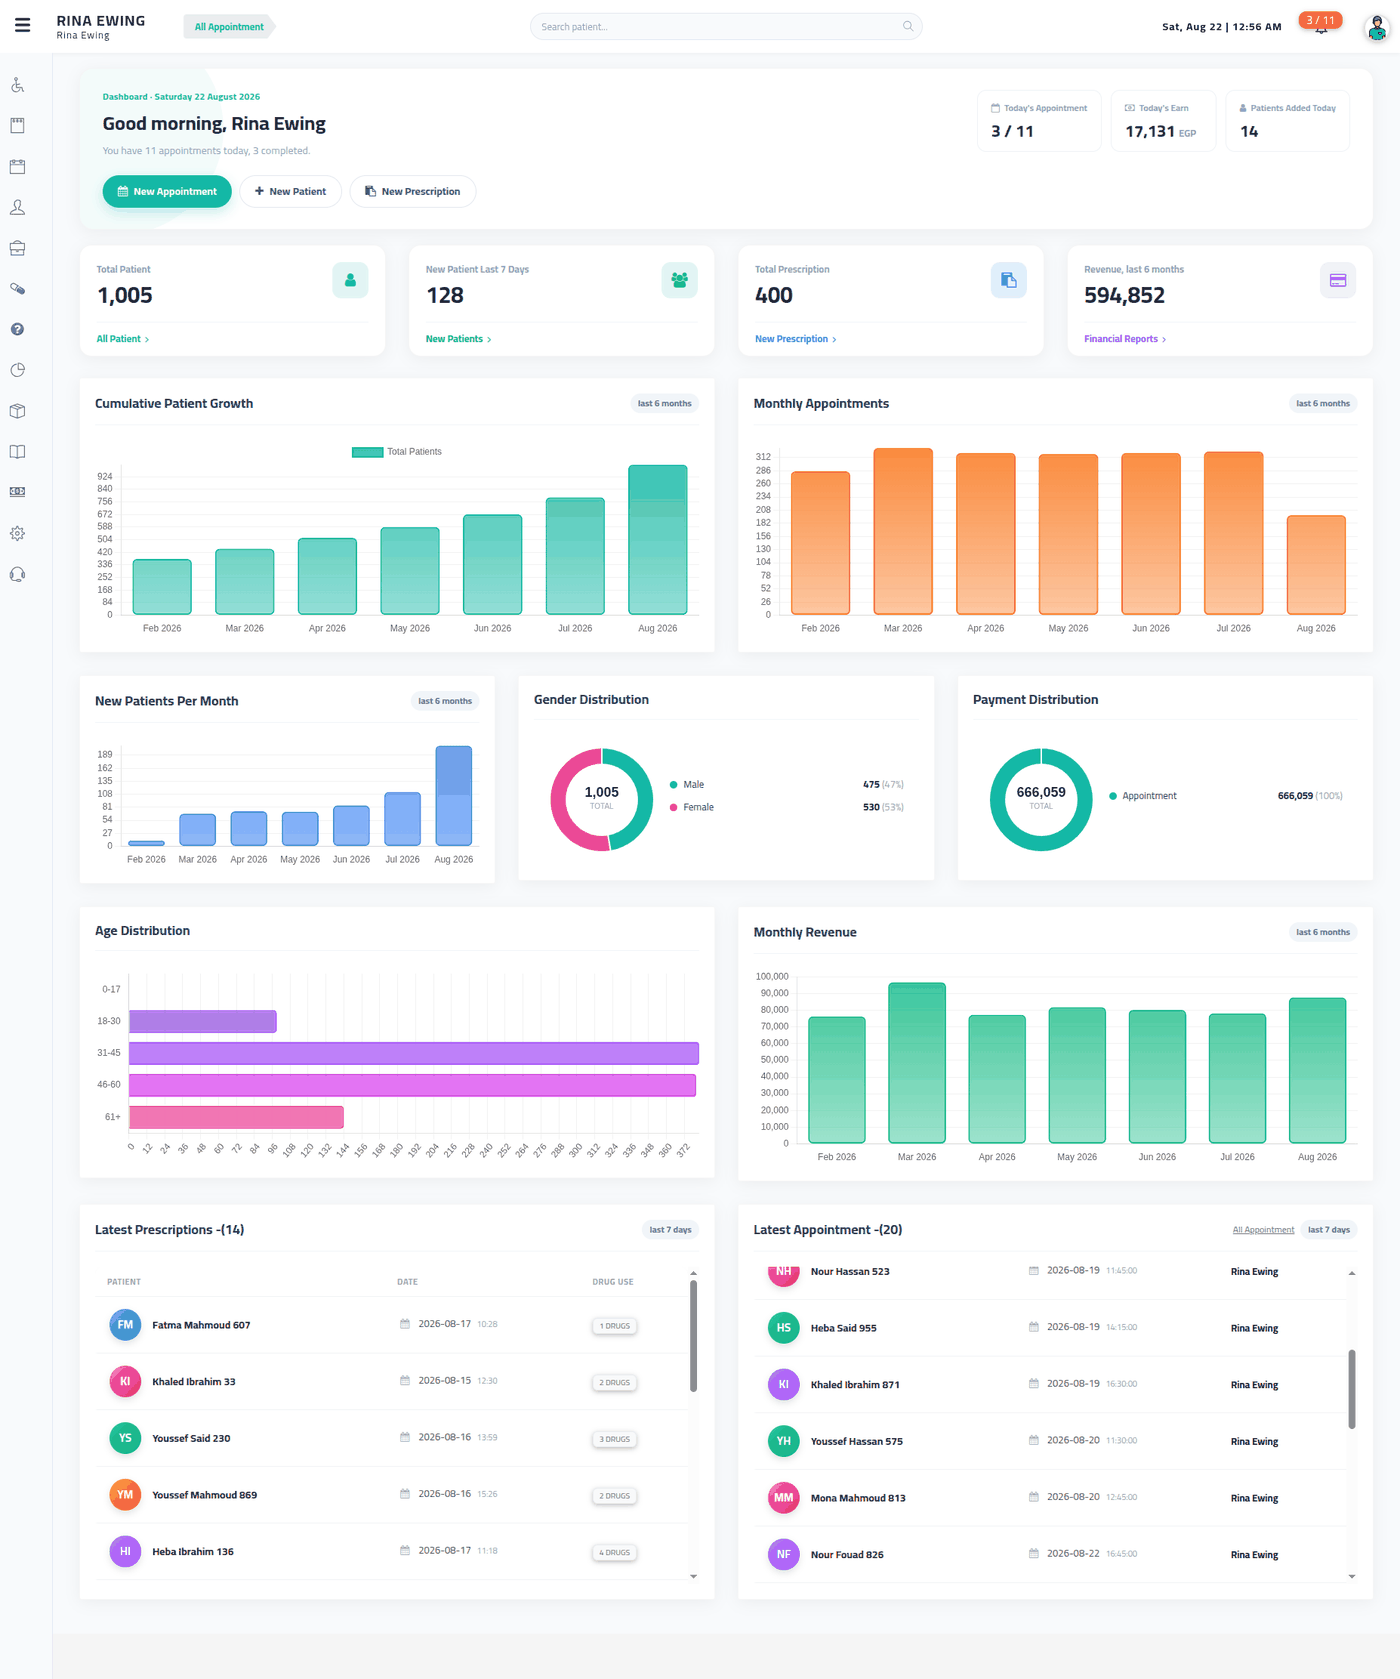Open All Appointment link in Latest Appointment

1263,1230
